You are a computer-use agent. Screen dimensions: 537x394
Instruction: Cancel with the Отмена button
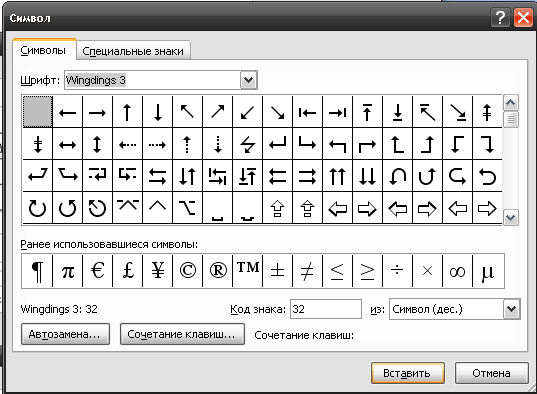coord(491,373)
